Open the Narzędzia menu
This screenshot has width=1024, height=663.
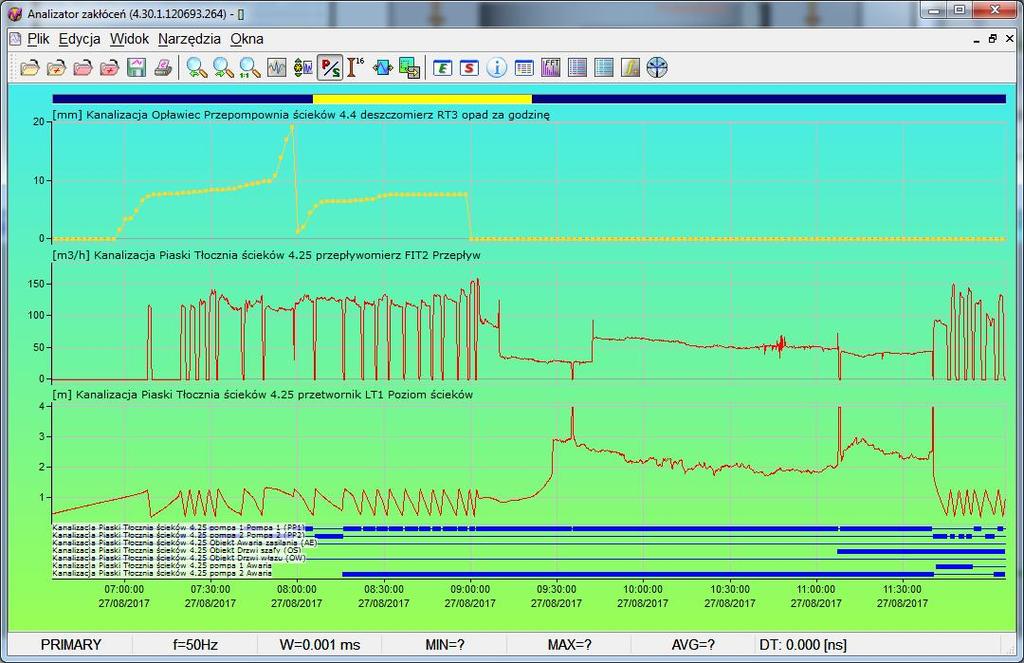189,39
